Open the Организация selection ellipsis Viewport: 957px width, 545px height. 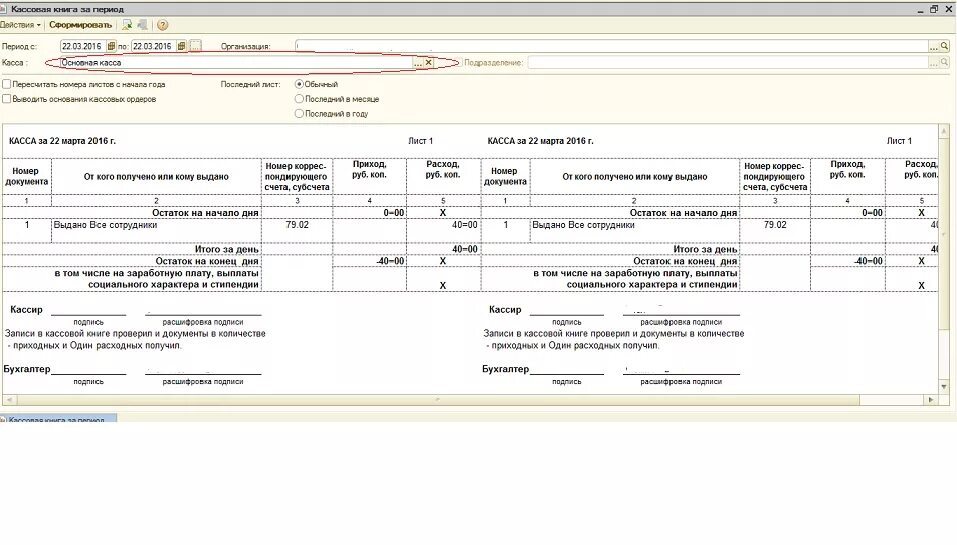[934, 46]
